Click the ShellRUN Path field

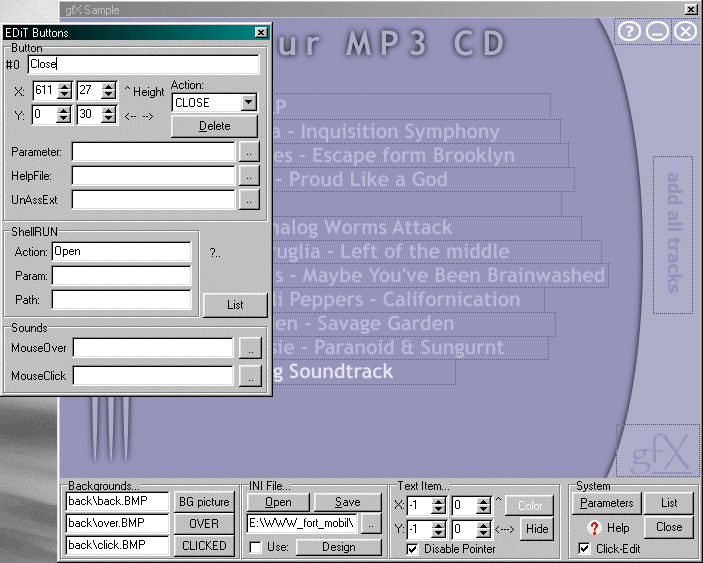(122, 299)
